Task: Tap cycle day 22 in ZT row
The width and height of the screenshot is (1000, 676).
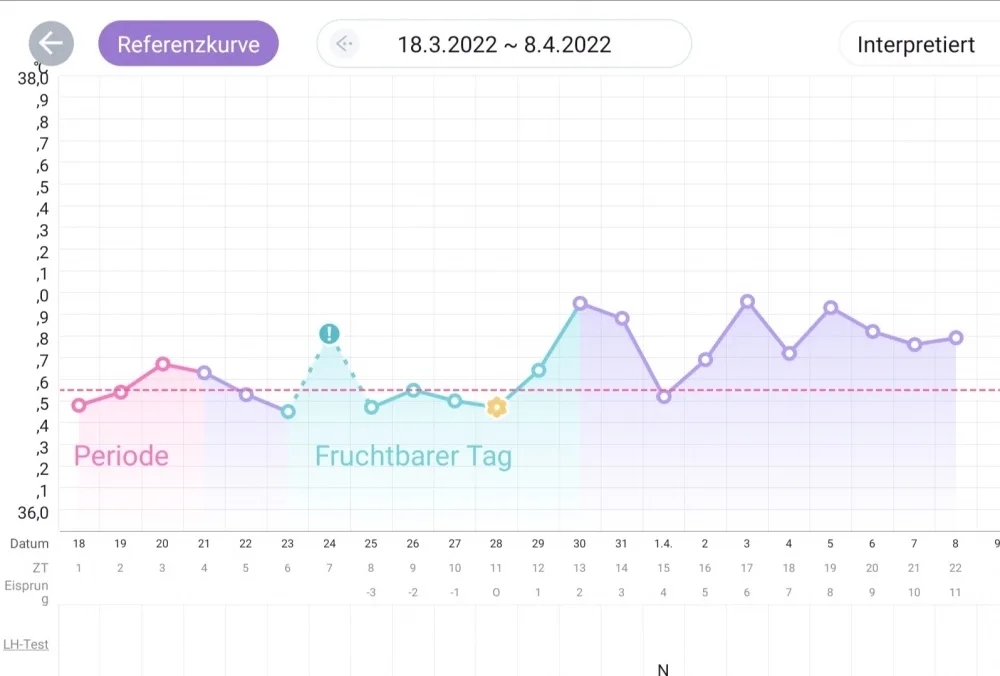Action: 955,568
